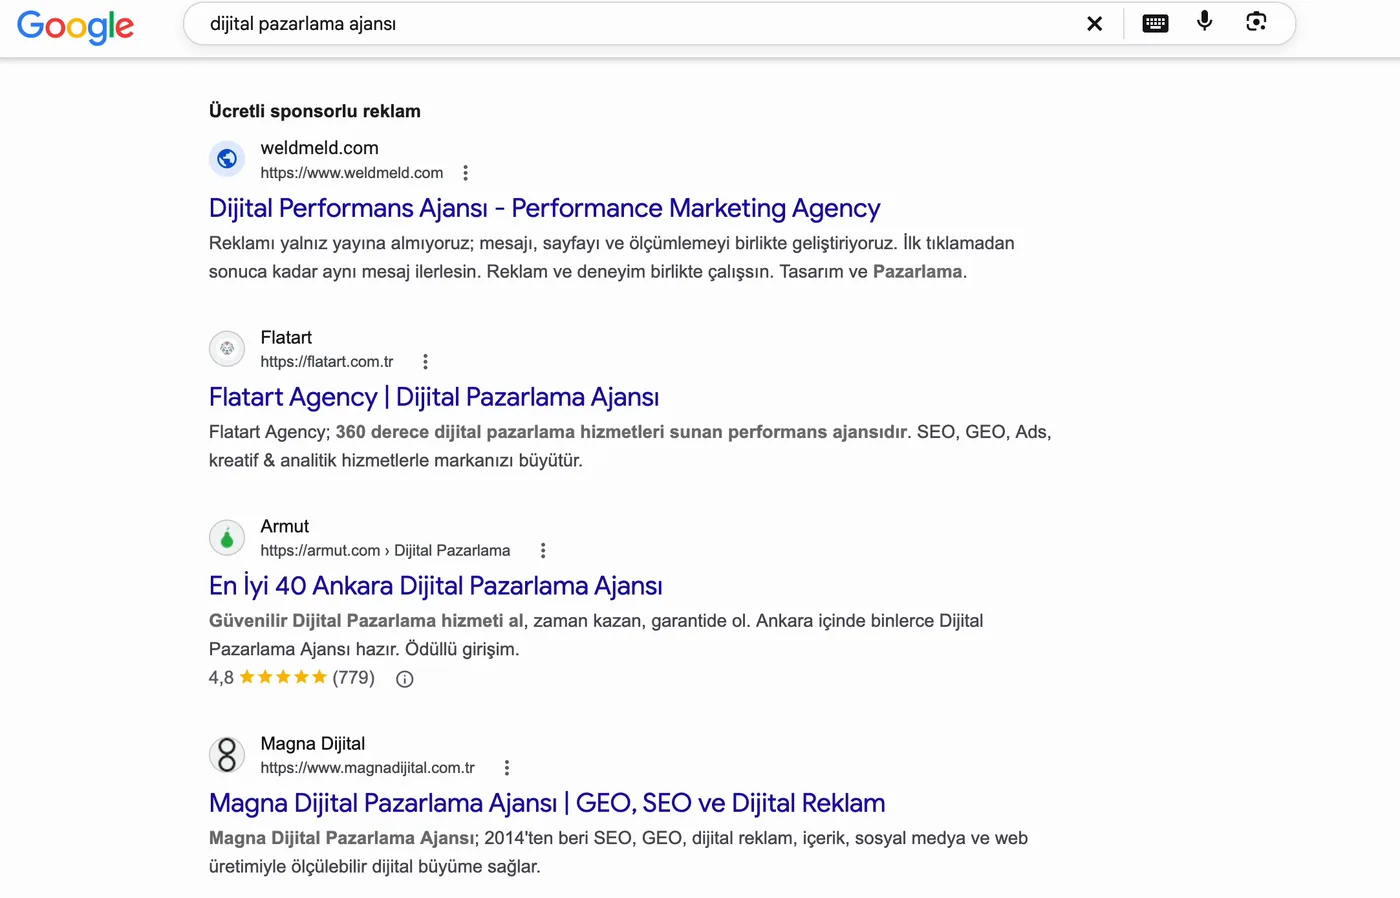This screenshot has height=898, width=1400.
Task: Clear the search query with X
Action: (x=1095, y=23)
